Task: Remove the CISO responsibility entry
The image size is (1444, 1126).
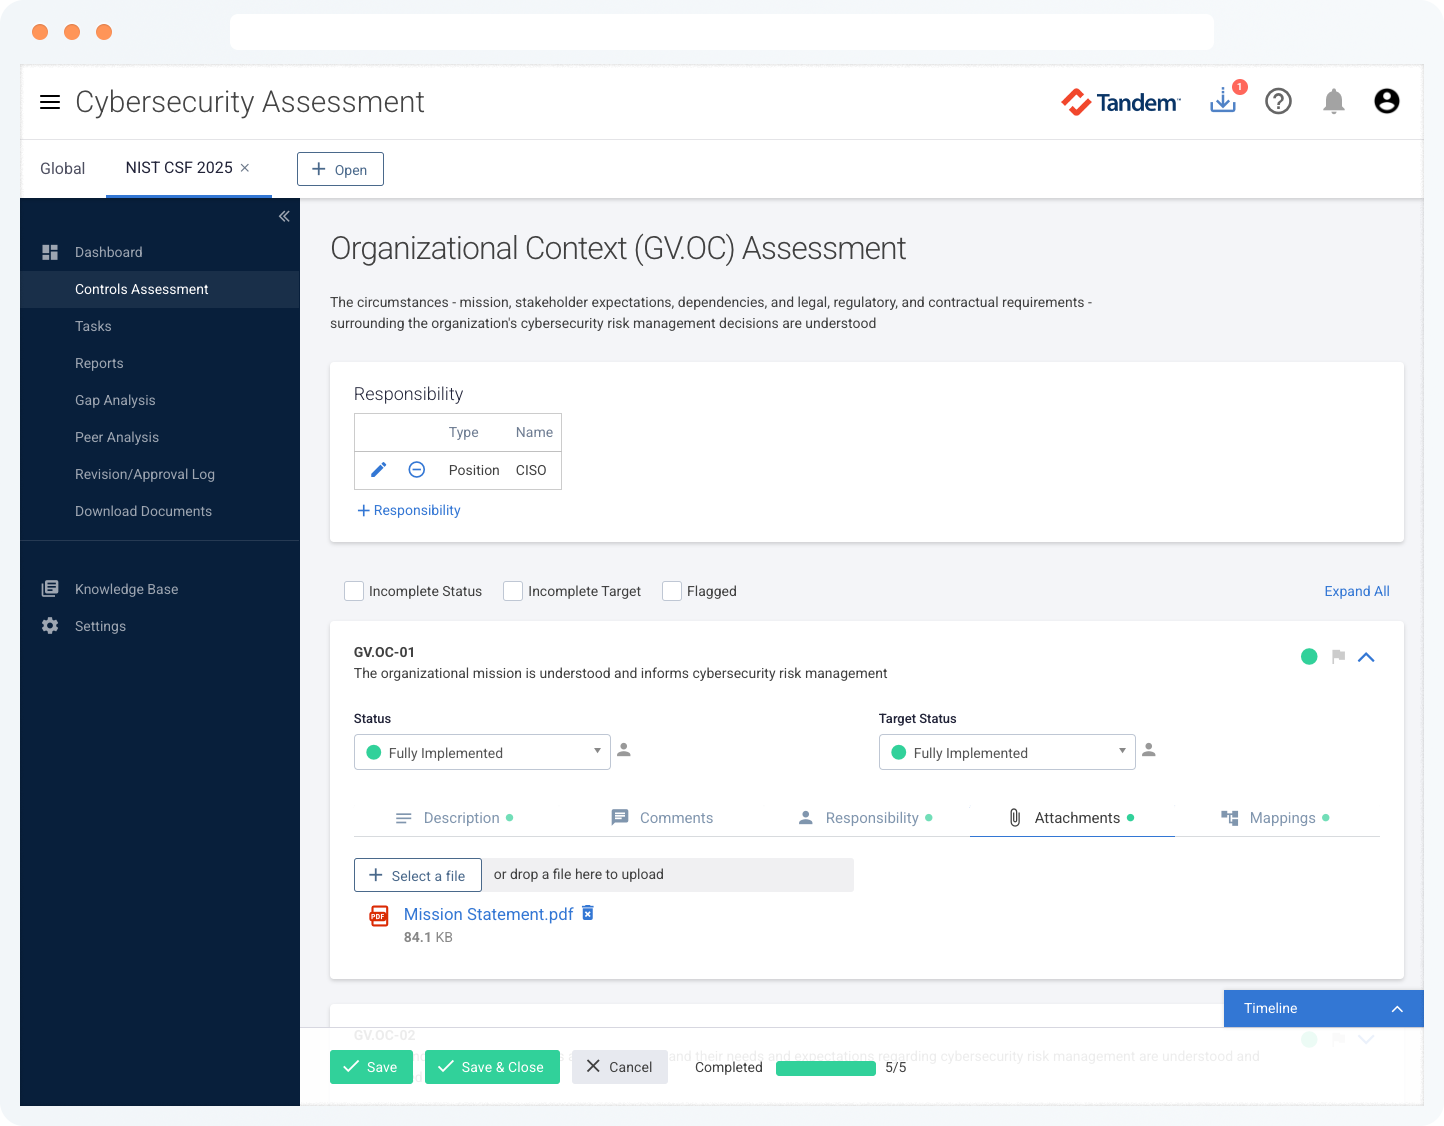Action: (417, 470)
